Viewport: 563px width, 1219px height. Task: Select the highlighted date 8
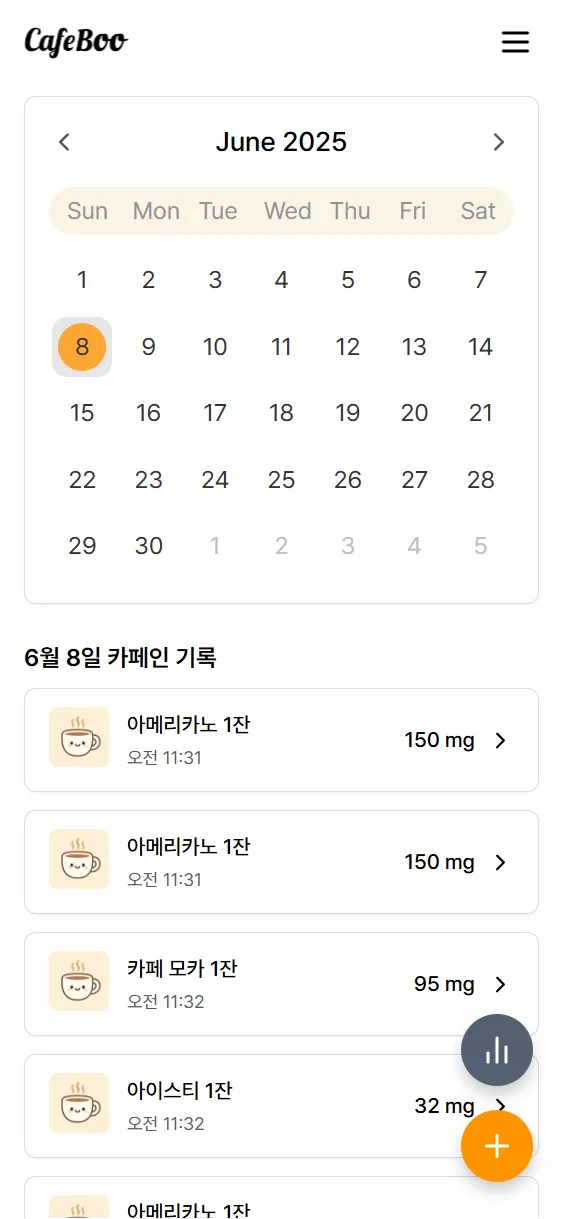tap(82, 347)
